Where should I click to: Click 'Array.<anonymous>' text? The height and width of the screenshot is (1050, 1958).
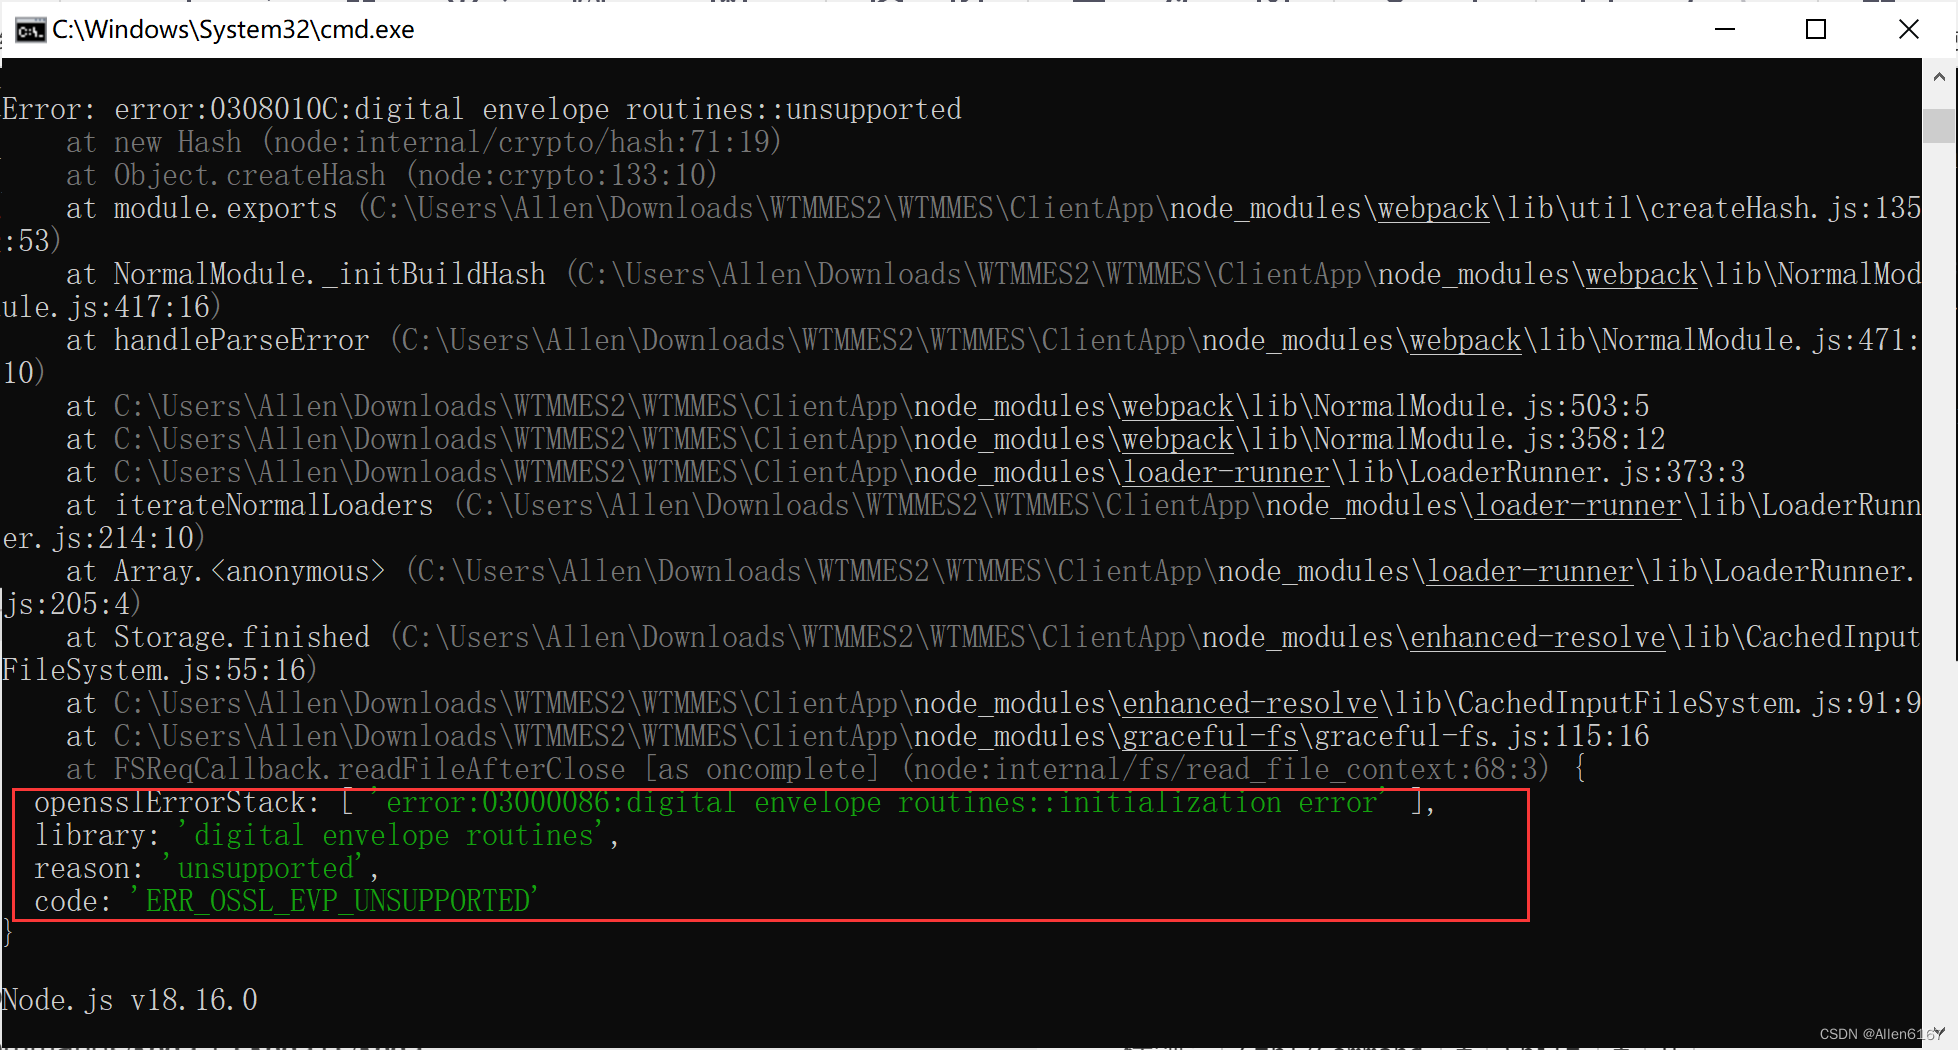(249, 571)
